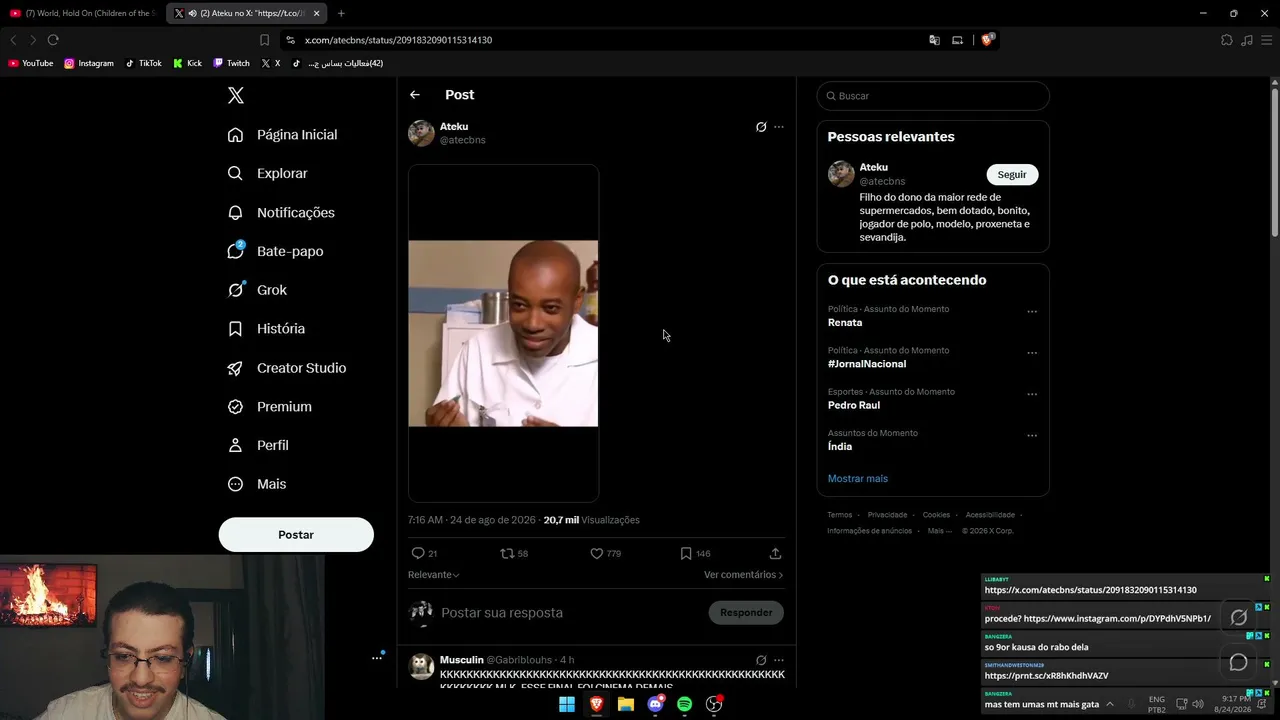
Task: Open more options for the Pedro Raul trend
Action: point(1032,394)
